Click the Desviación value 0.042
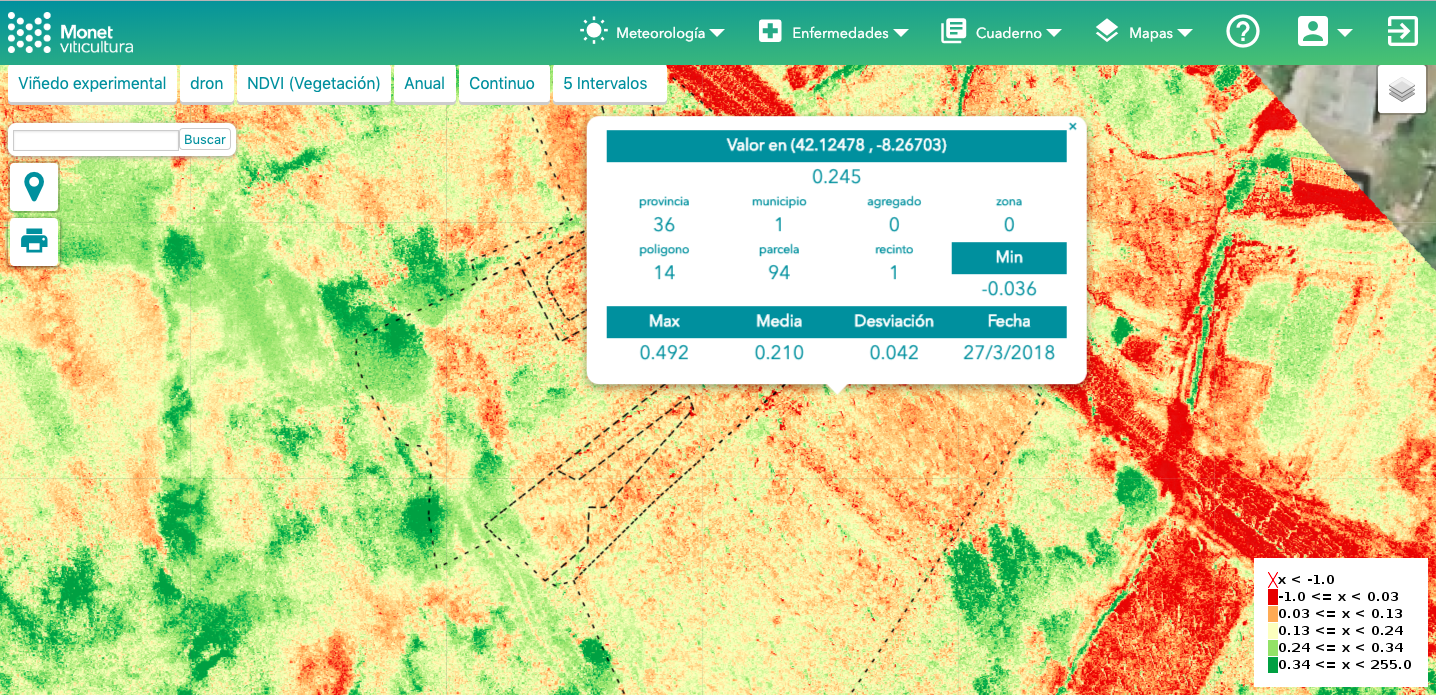Image resolution: width=1436 pixels, height=695 pixels. [894, 353]
